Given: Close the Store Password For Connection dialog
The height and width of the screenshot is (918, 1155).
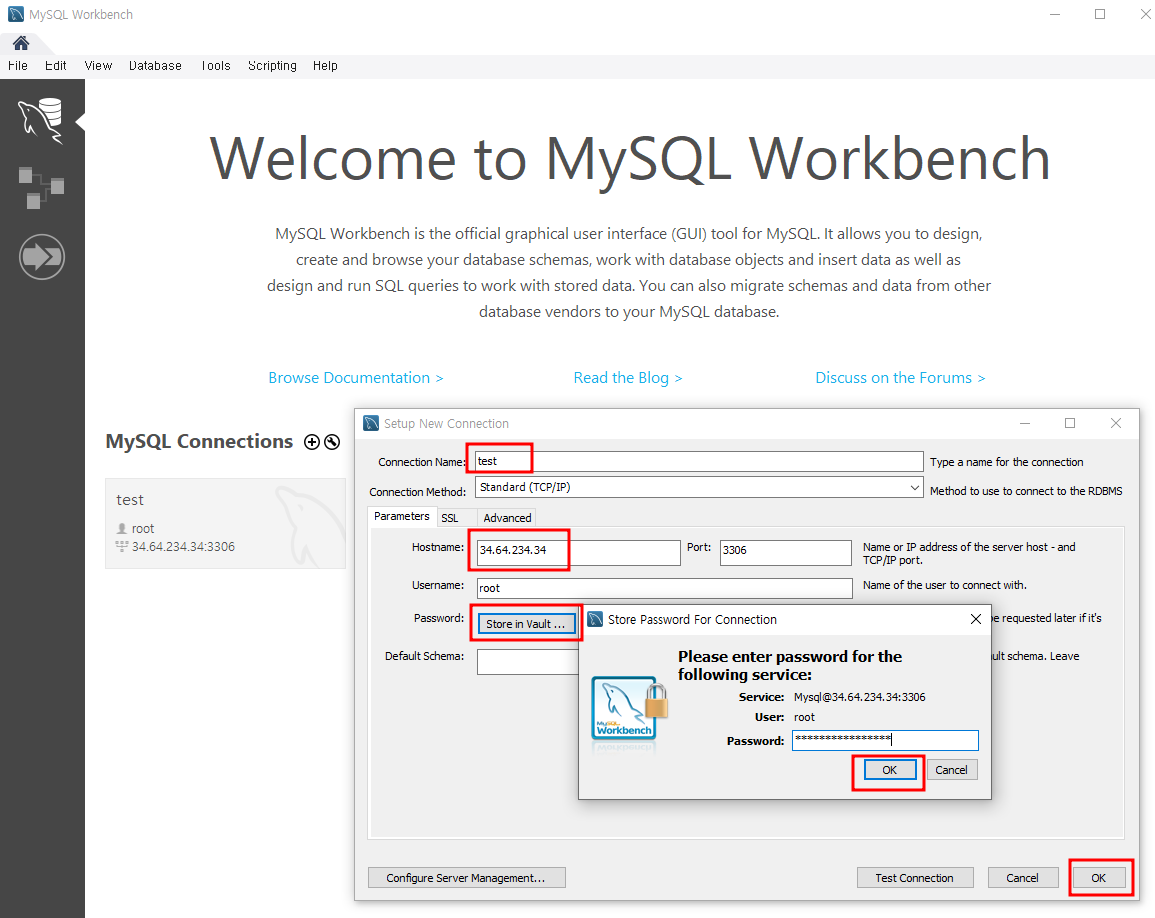Looking at the screenshot, I should point(975,619).
